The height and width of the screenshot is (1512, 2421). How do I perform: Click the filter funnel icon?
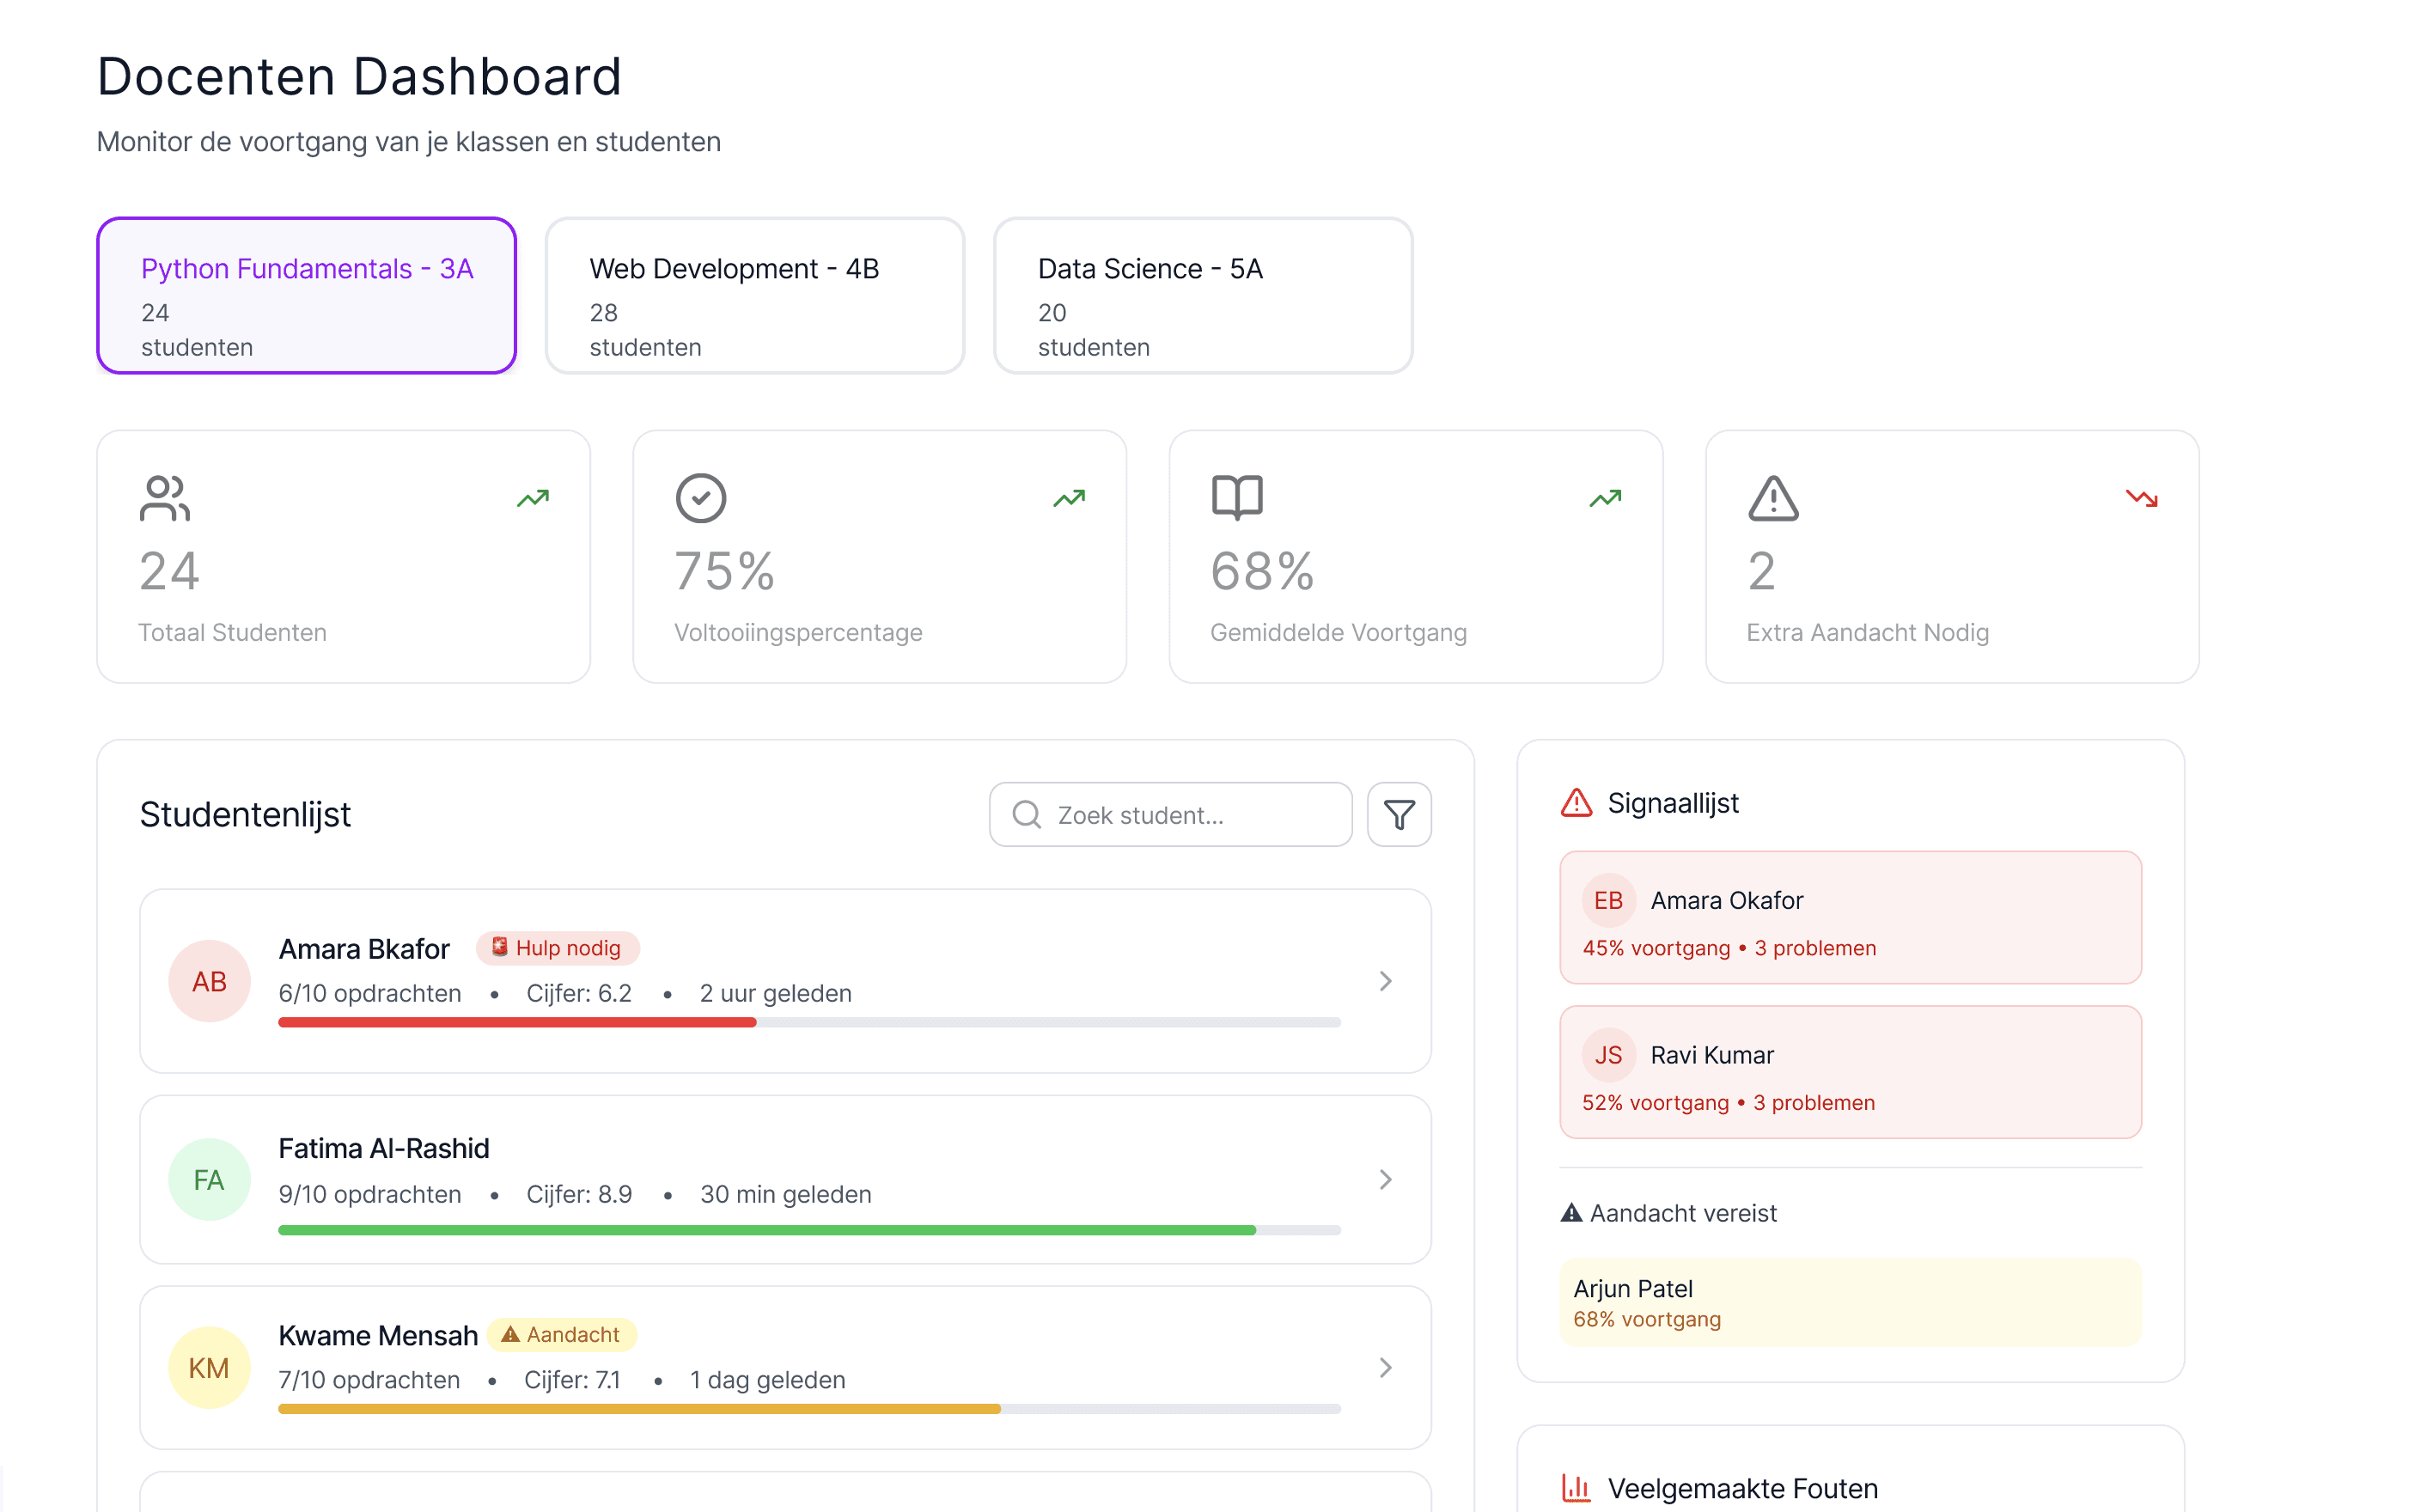pyautogui.click(x=1398, y=814)
